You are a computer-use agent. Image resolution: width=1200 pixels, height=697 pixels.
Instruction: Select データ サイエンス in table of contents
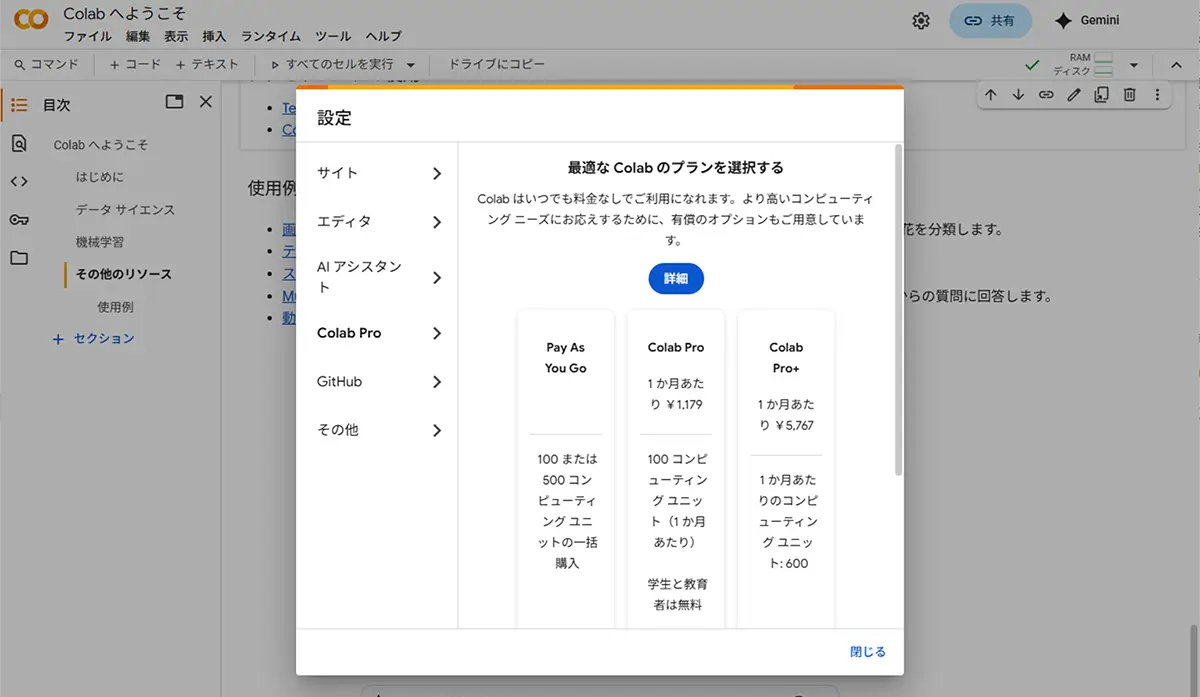125,210
